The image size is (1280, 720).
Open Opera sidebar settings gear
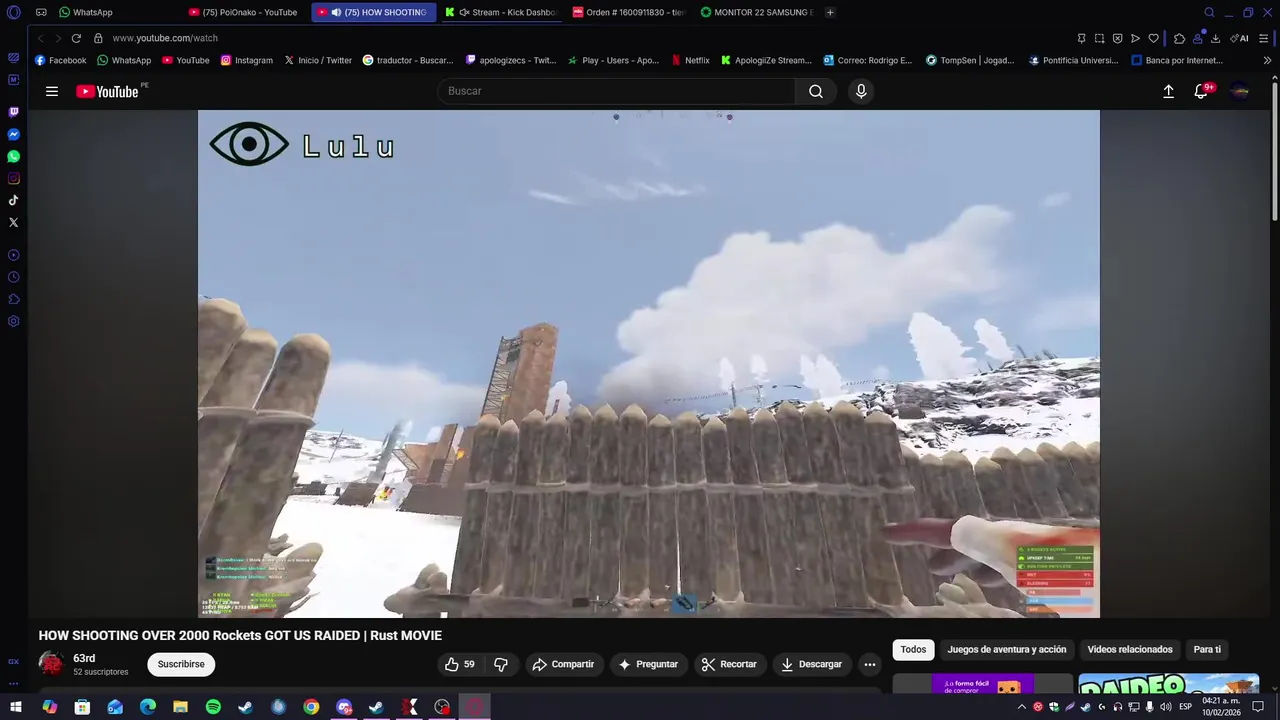(x=13, y=321)
